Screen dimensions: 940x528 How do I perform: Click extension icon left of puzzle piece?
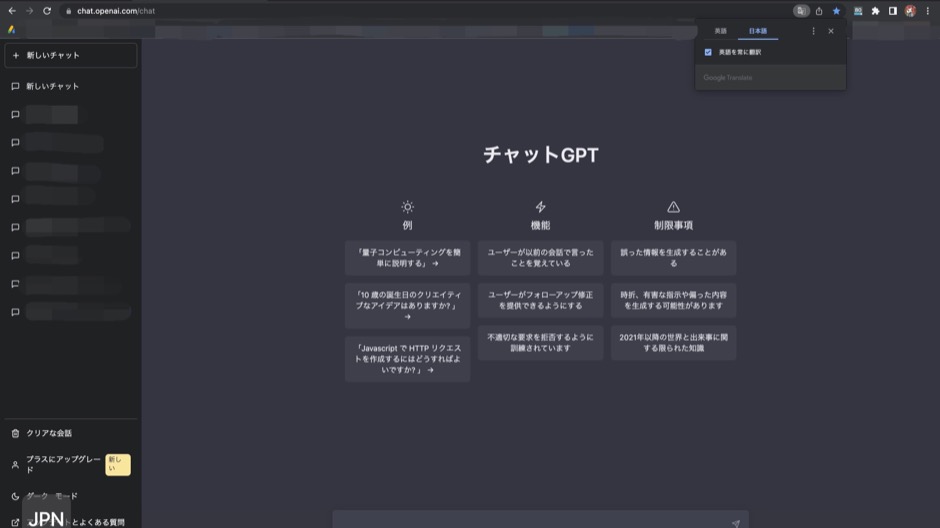coord(858,11)
